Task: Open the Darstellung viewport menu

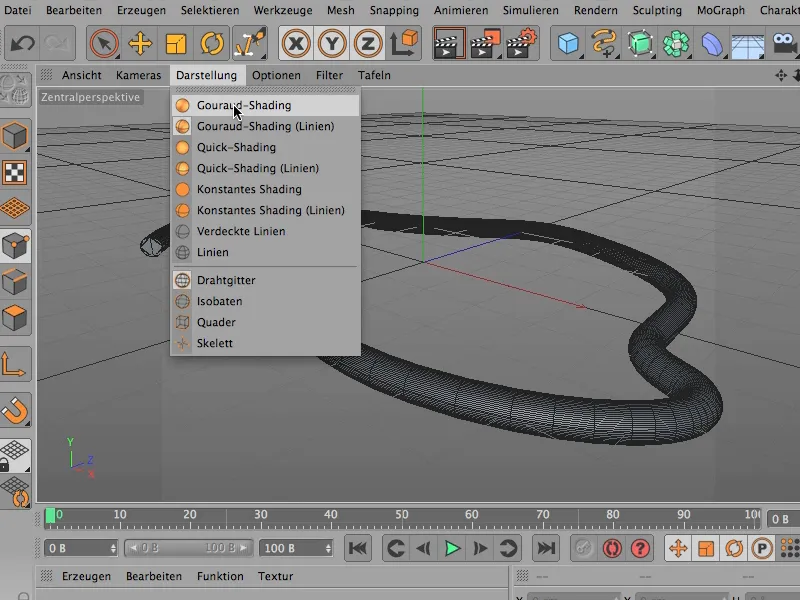Action: coord(206,75)
